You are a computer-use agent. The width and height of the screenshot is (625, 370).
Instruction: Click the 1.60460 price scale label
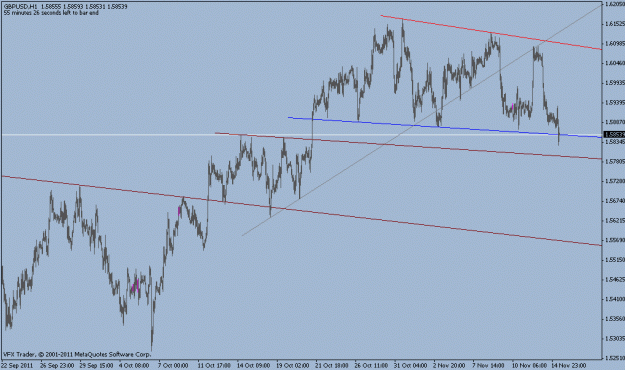[x=614, y=63]
